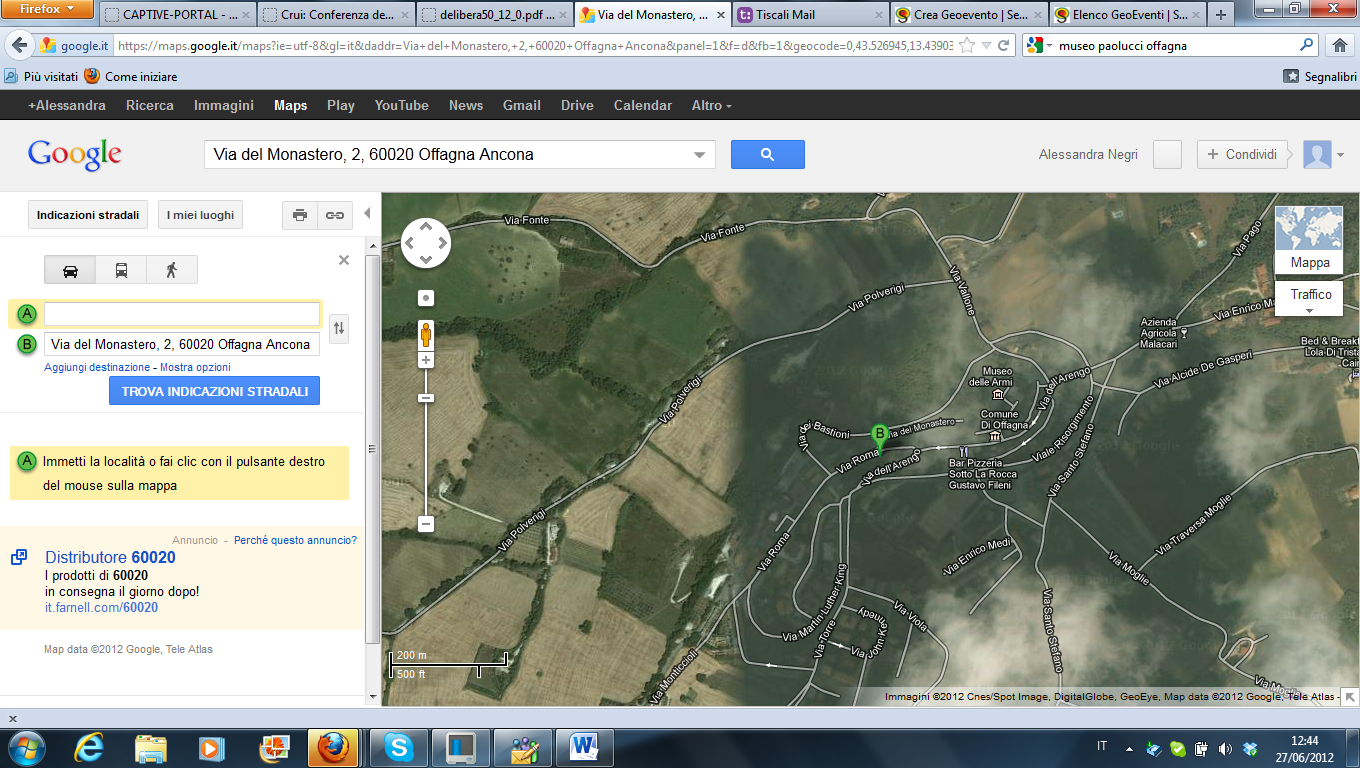Close the directions panel X
This screenshot has height=768, width=1360.
[x=344, y=260]
